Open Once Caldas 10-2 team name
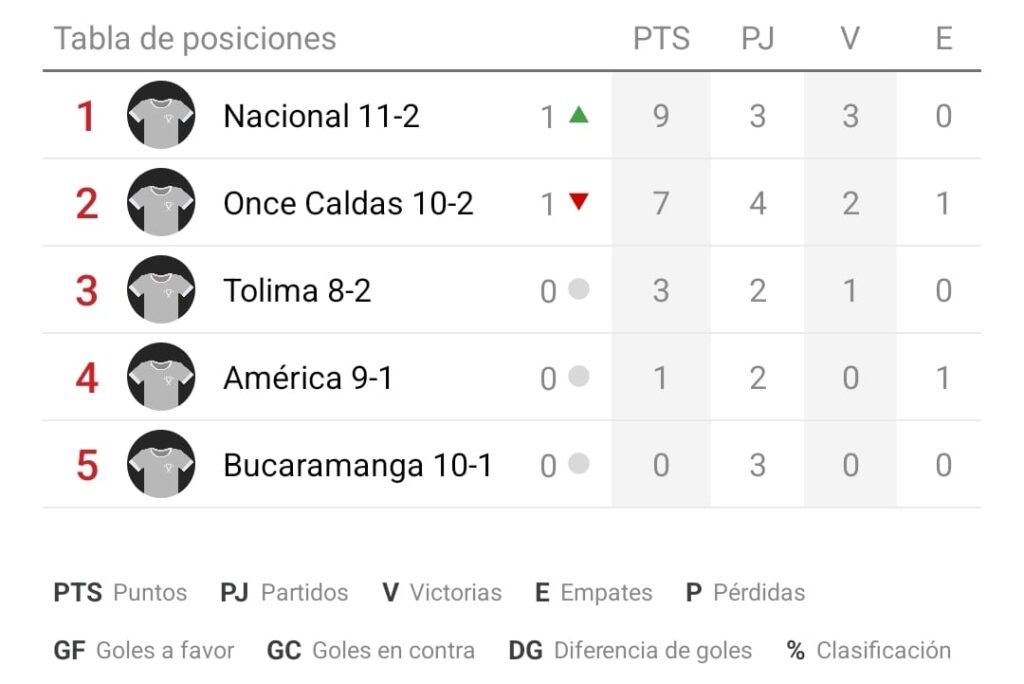The width and height of the screenshot is (1024, 684). 348,203
